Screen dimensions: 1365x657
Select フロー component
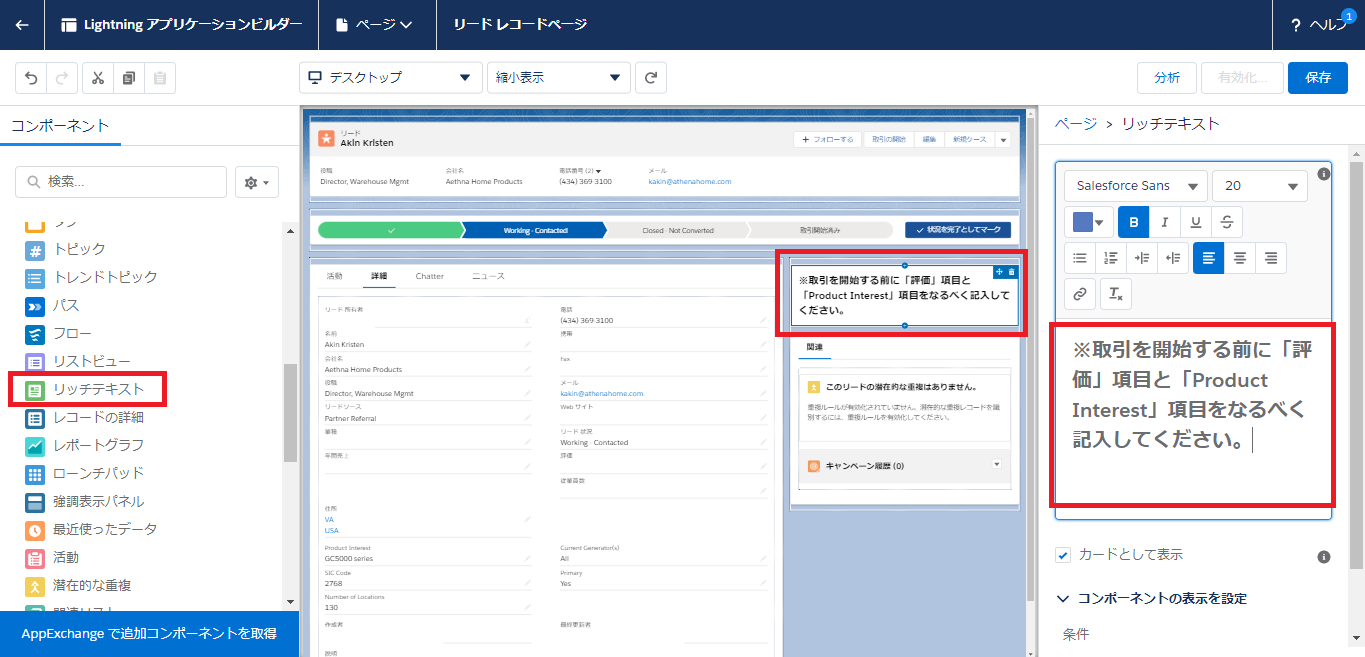click(58, 333)
